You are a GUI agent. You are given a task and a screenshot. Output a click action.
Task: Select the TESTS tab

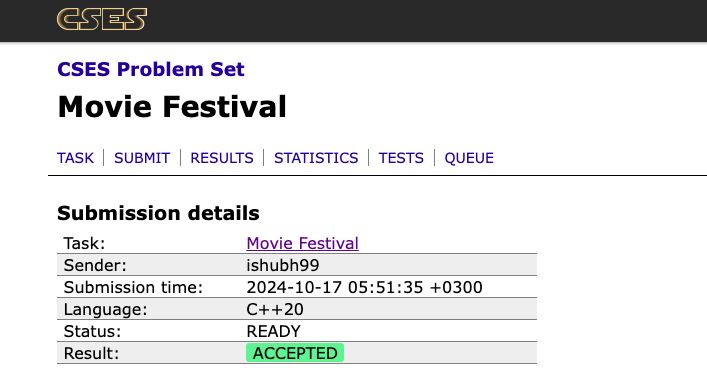click(x=401, y=158)
